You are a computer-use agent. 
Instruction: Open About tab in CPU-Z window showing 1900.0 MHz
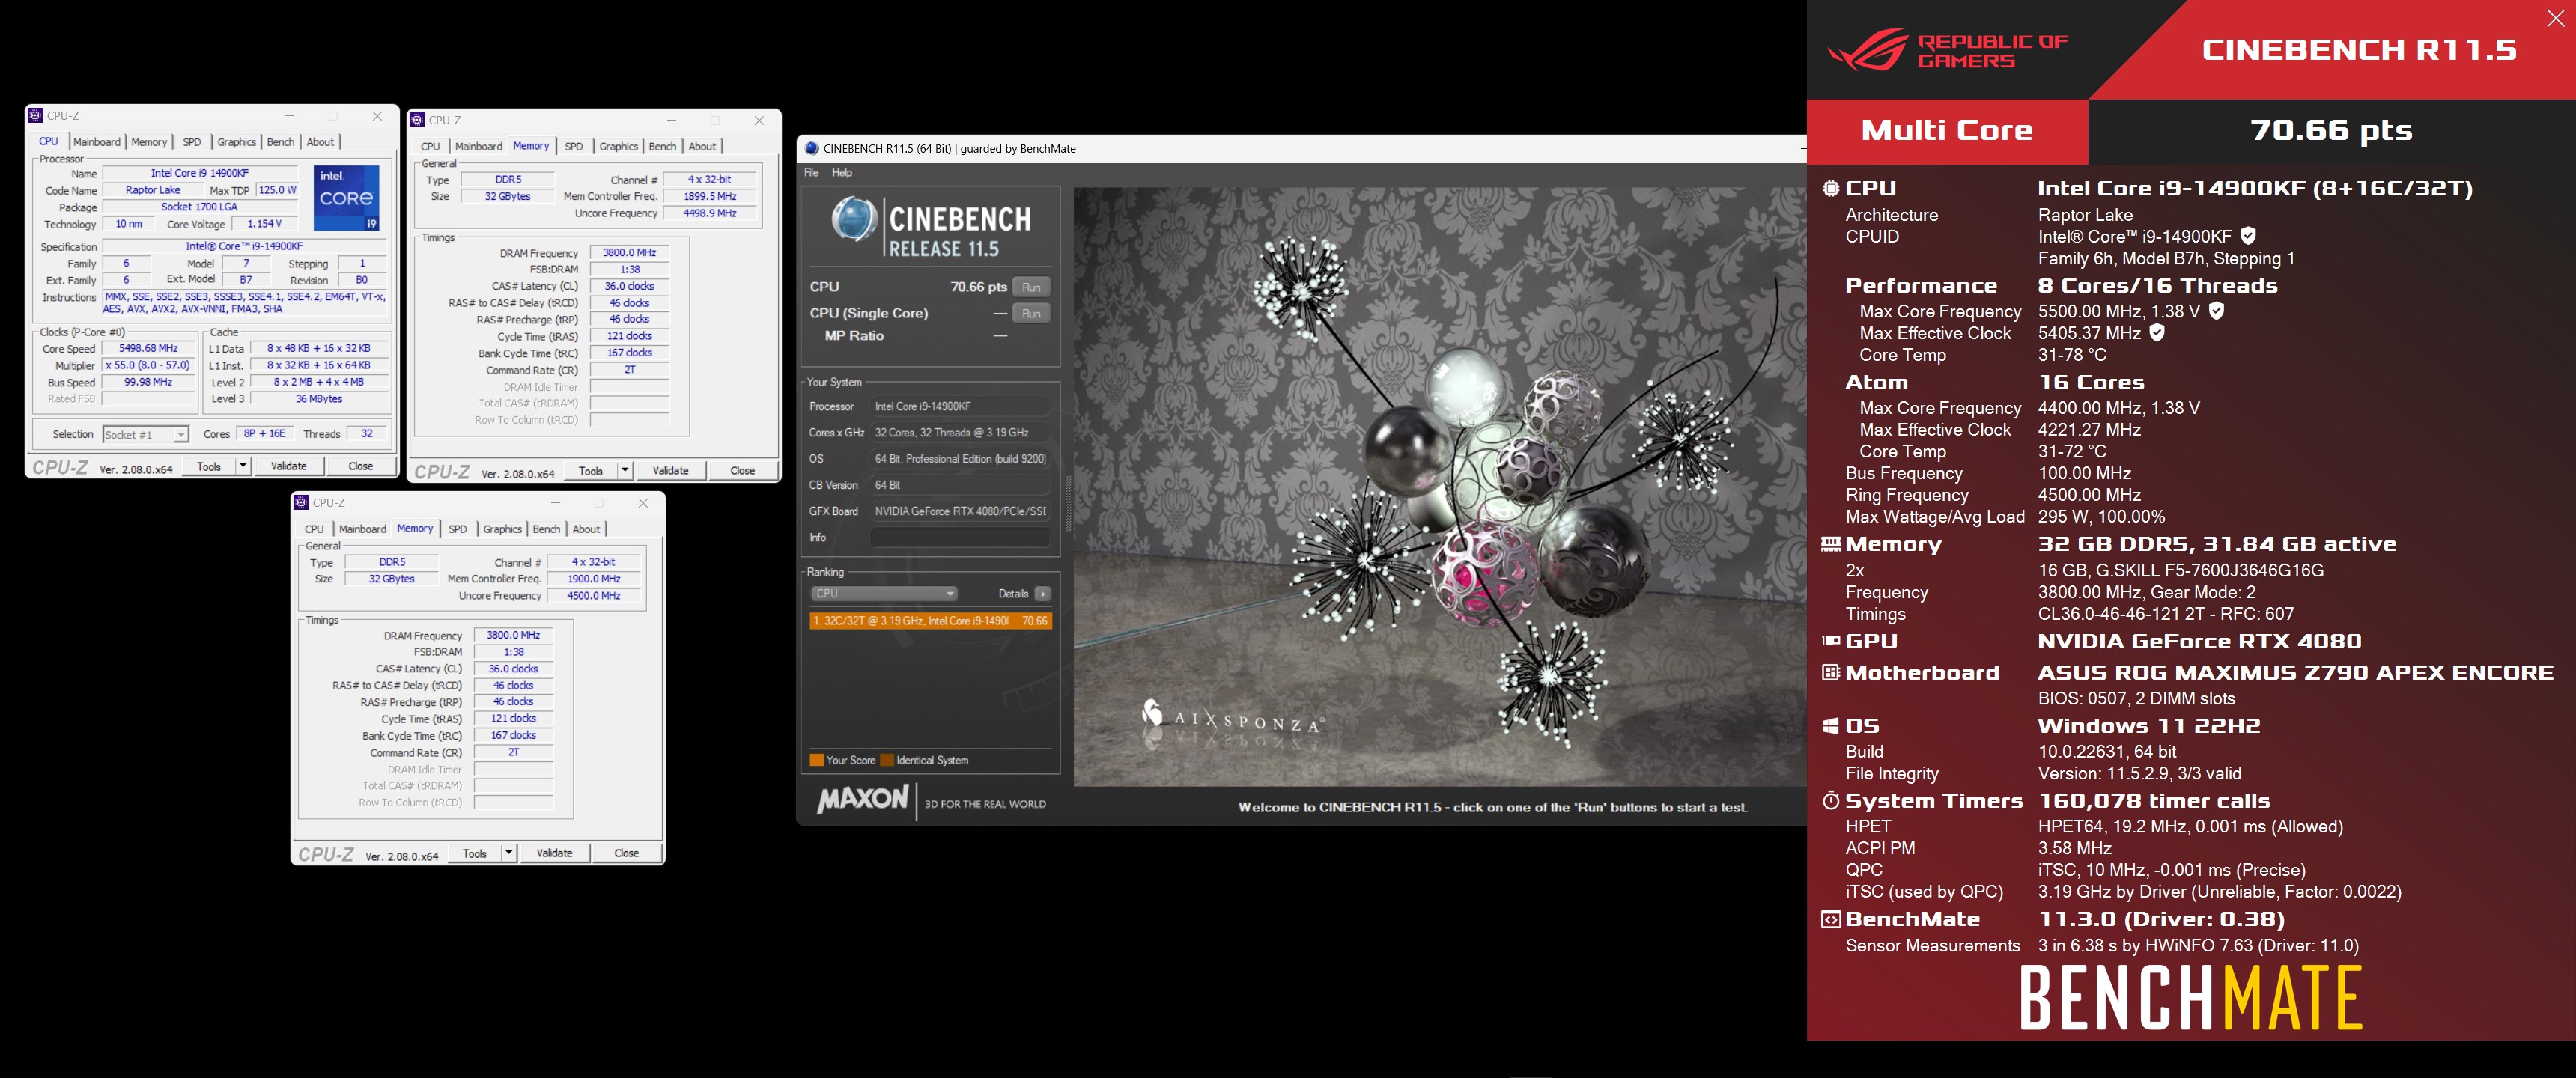tap(586, 529)
